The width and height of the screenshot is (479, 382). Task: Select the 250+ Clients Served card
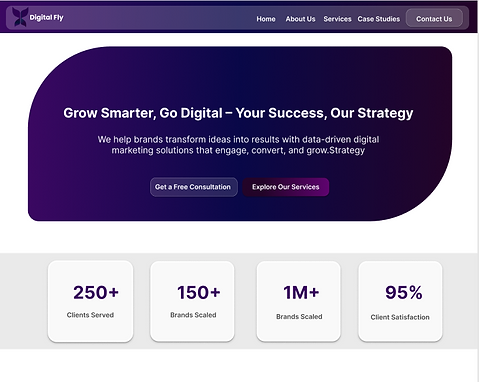(x=90, y=301)
